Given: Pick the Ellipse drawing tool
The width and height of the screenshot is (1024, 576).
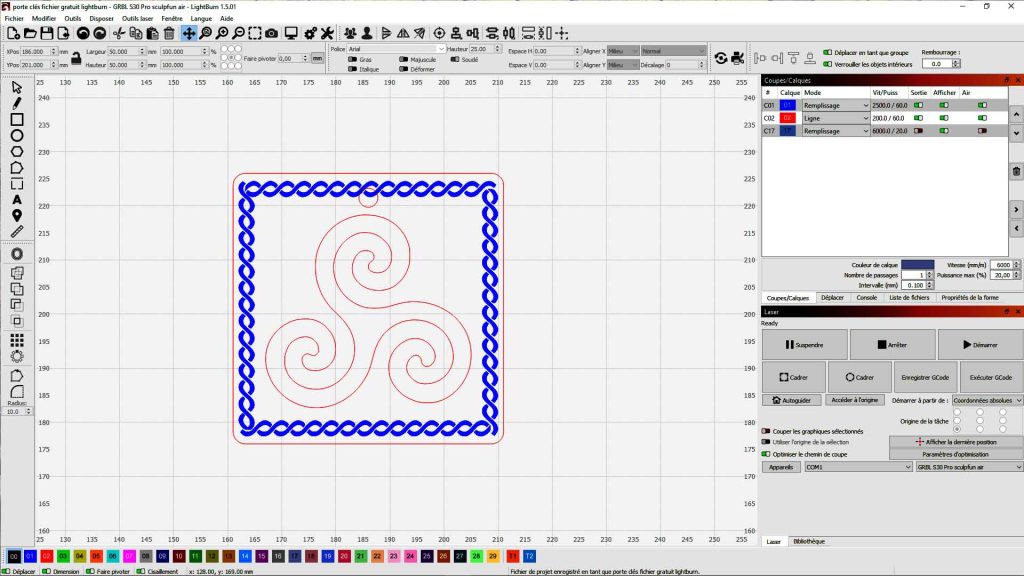Looking at the screenshot, I should click(x=17, y=135).
